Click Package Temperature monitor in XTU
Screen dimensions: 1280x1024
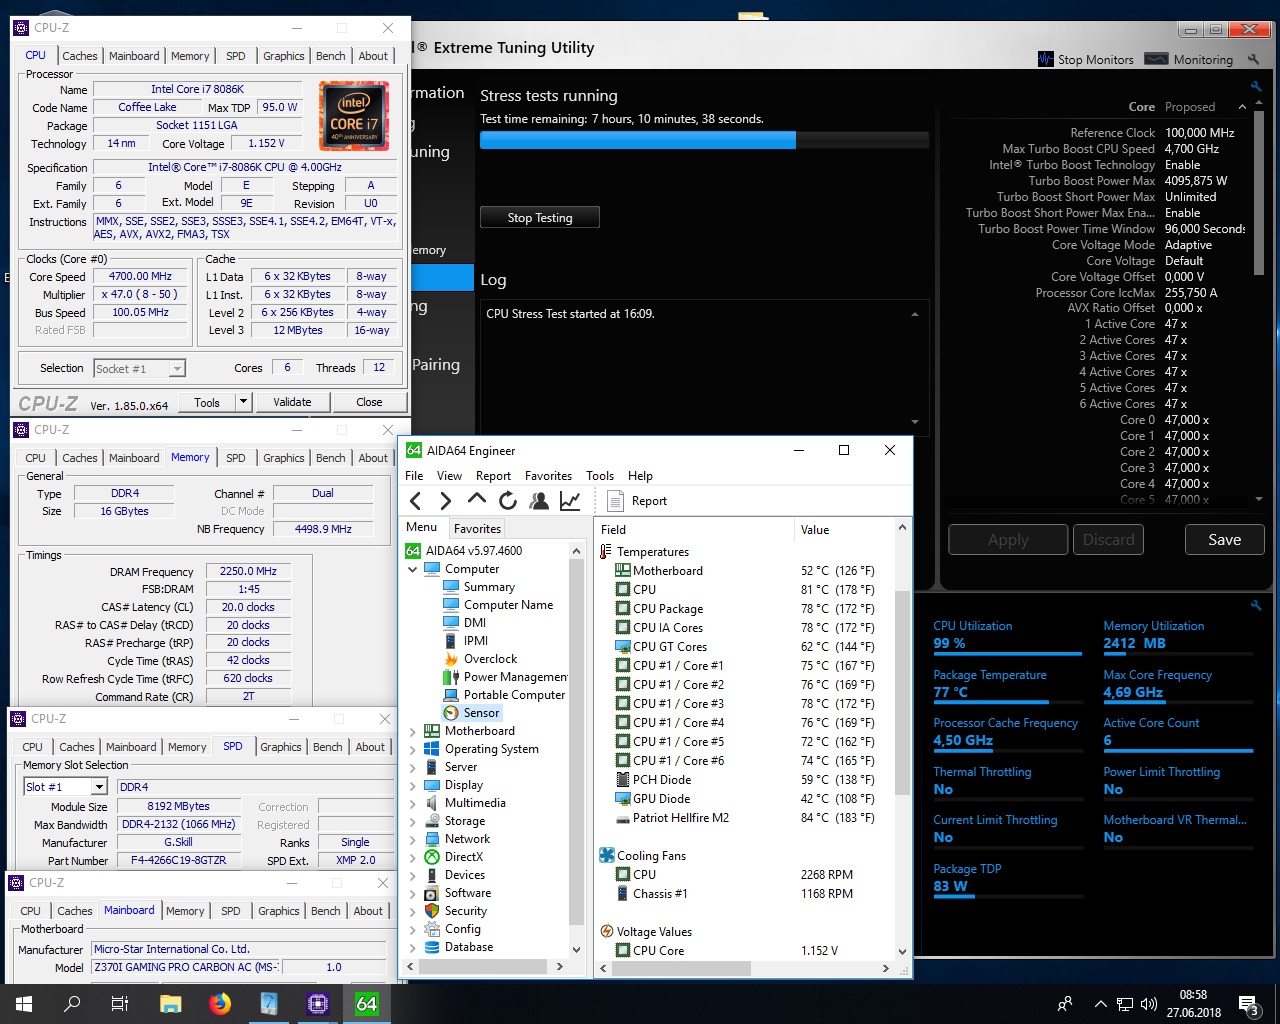[x=1007, y=685]
